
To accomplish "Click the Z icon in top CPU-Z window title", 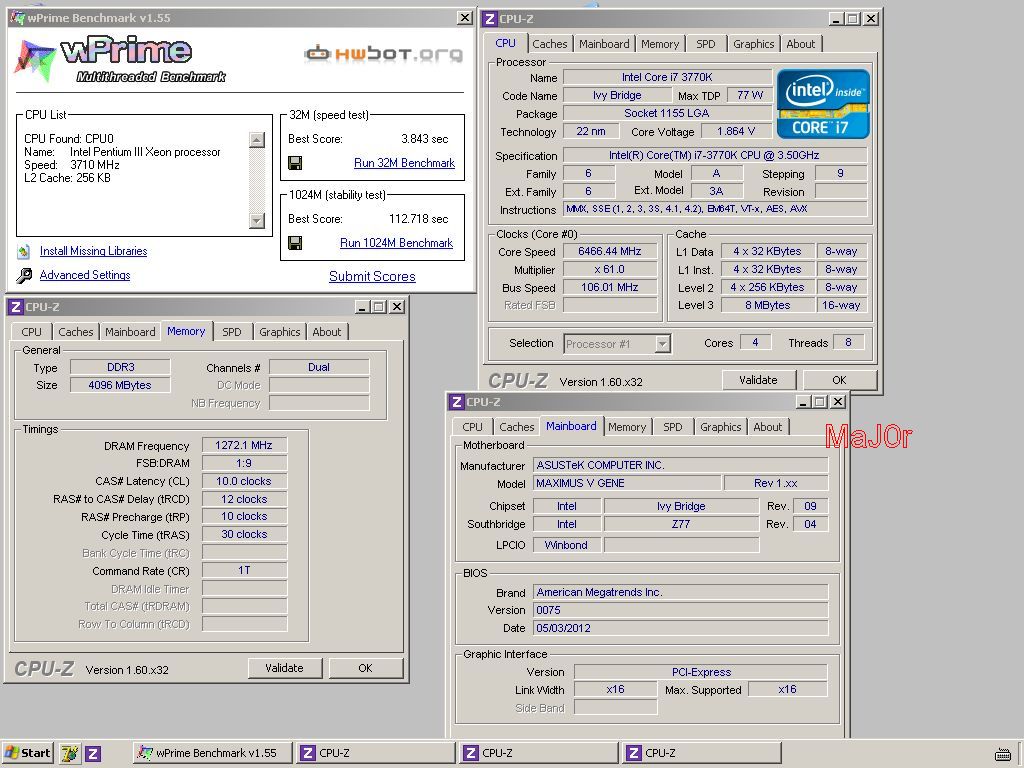I will [x=490, y=19].
